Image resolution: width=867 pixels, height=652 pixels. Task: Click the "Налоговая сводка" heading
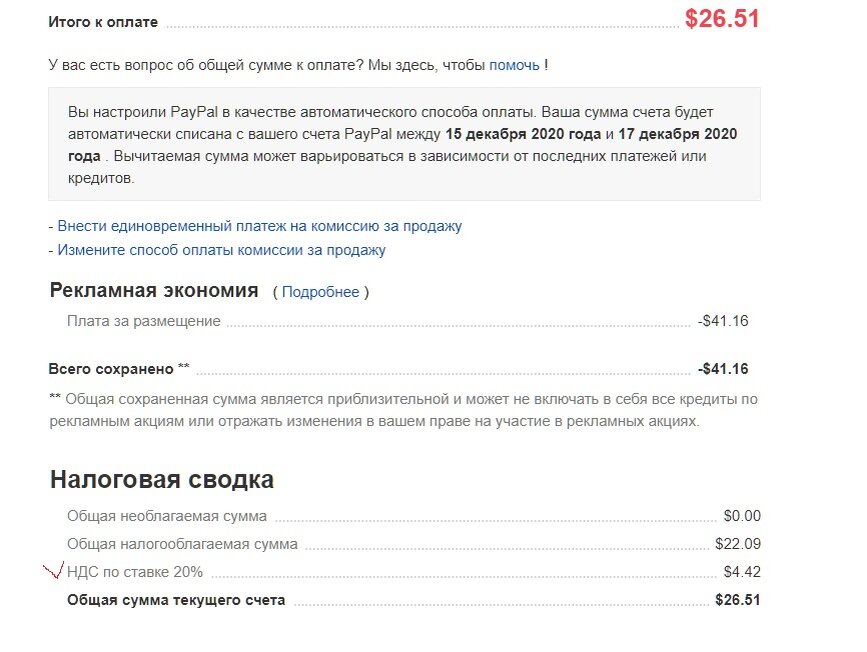pyautogui.click(x=162, y=480)
